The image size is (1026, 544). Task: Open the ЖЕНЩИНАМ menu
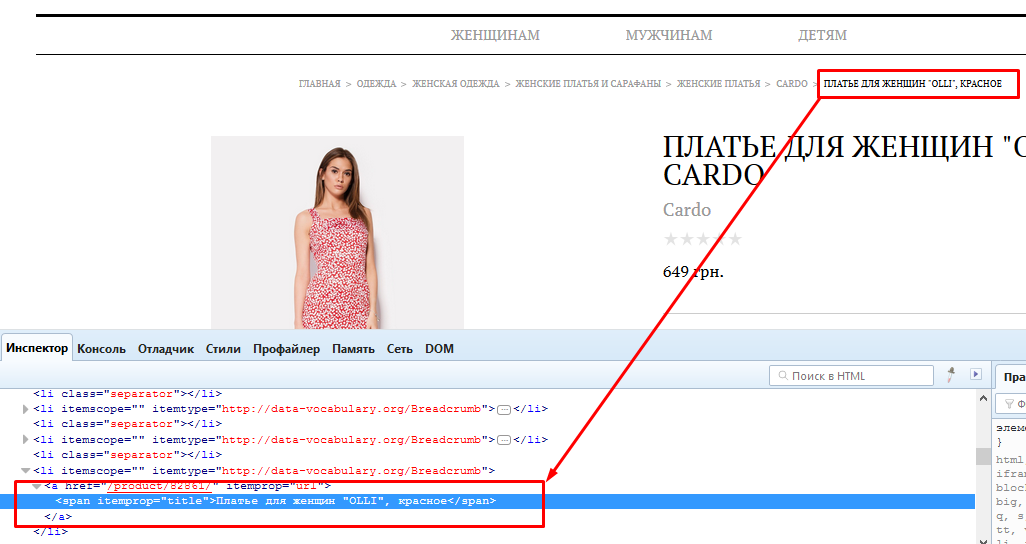click(x=495, y=35)
